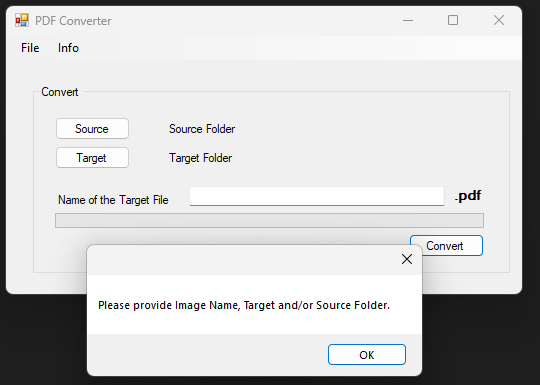This screenshot has width=540, height=385.
Task: Click the PDF Converter window title text
Action: coord(73,21)
